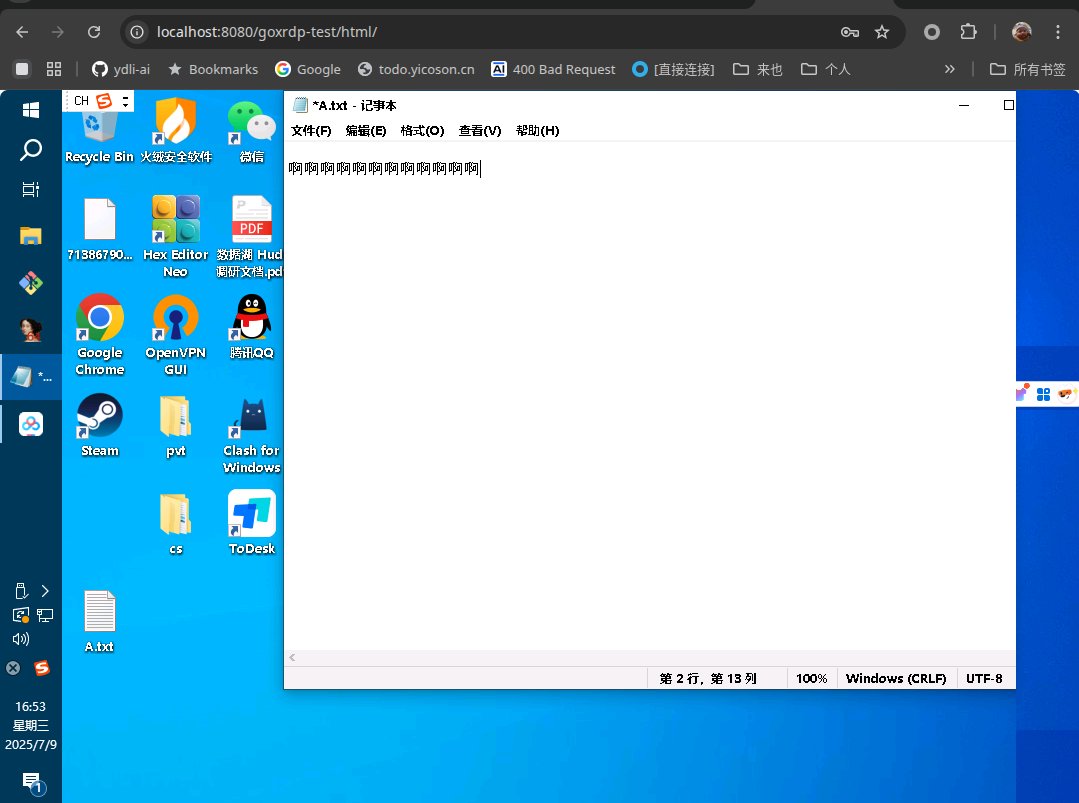Open todo.yicoson.cn bookmark
This screenshot has width=1079, height=803.
tap(416, 69)
